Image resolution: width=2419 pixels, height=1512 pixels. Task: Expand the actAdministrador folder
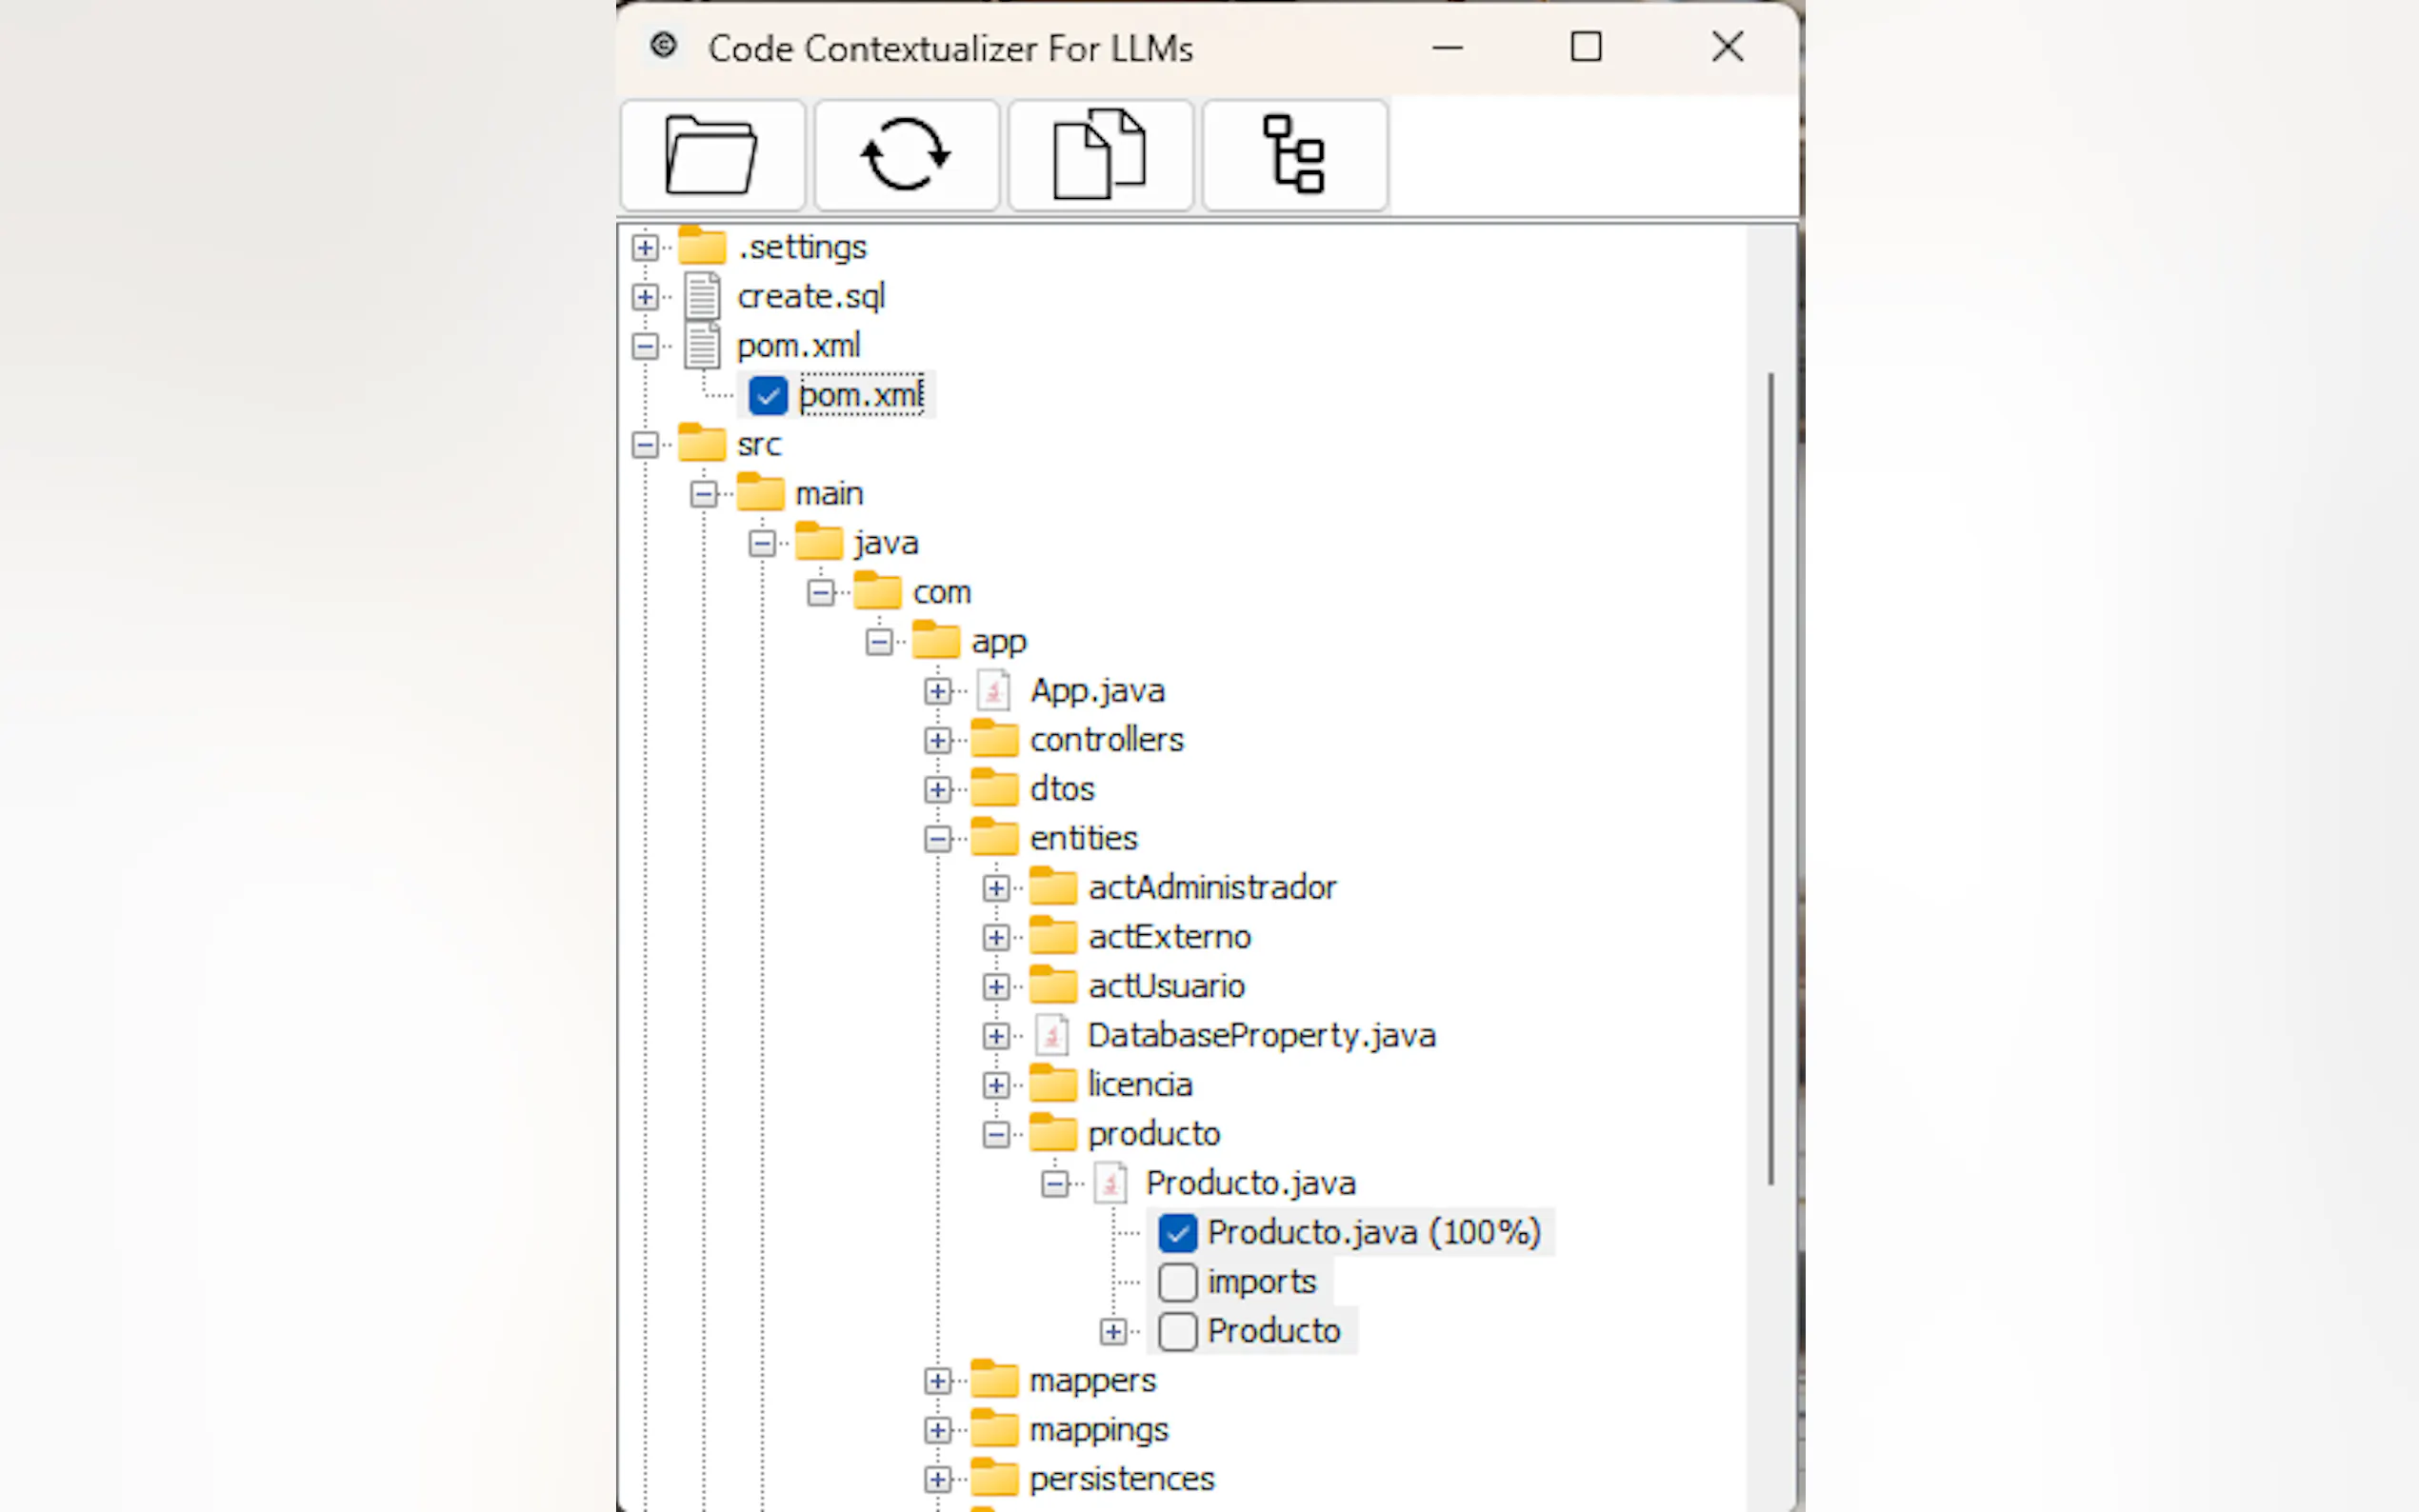coord(995,888)
